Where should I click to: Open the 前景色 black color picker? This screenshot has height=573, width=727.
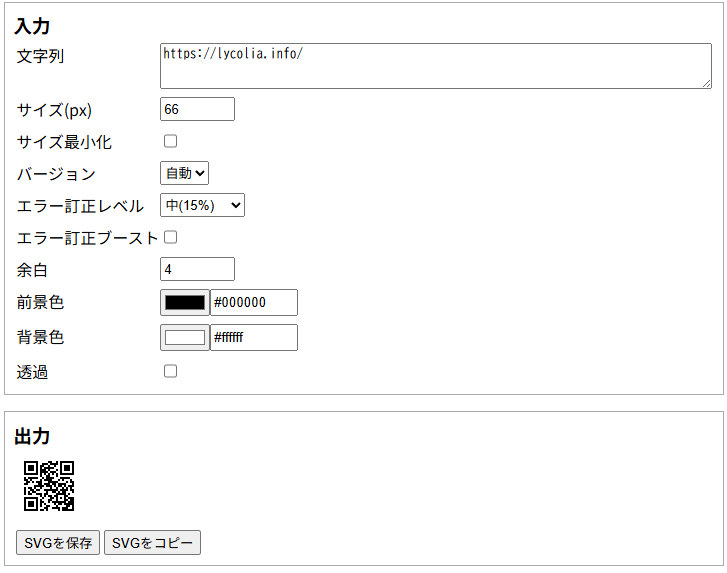click(x=184, y=302)
